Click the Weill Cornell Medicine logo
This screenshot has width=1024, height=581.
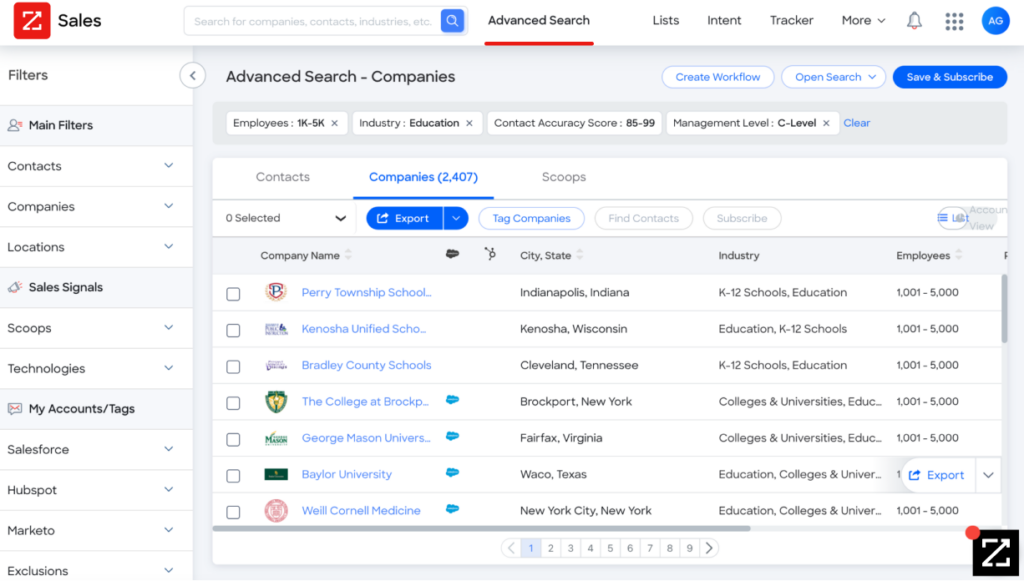click(276, 510)
